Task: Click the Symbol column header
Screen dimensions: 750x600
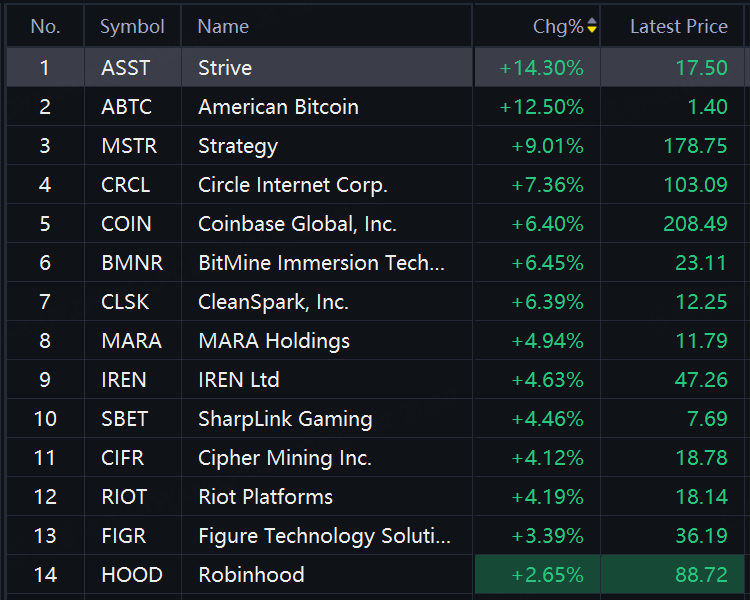Action: coord(132,26)
